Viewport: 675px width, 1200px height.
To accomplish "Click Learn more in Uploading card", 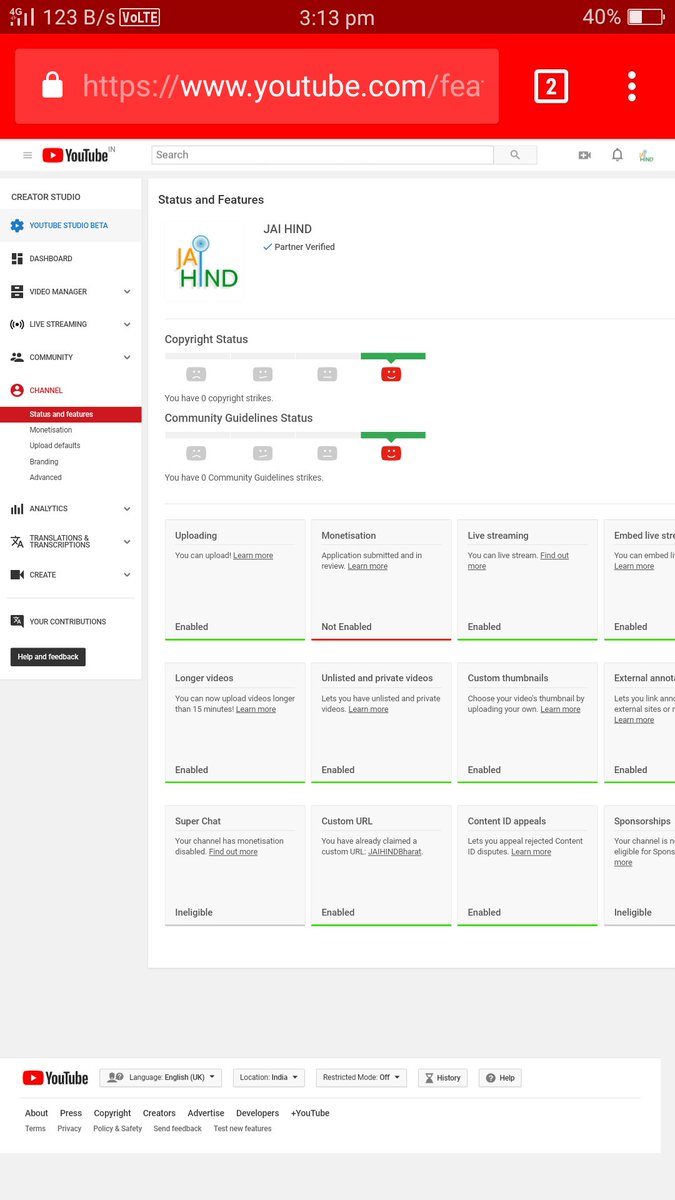I will pos(253,556).
